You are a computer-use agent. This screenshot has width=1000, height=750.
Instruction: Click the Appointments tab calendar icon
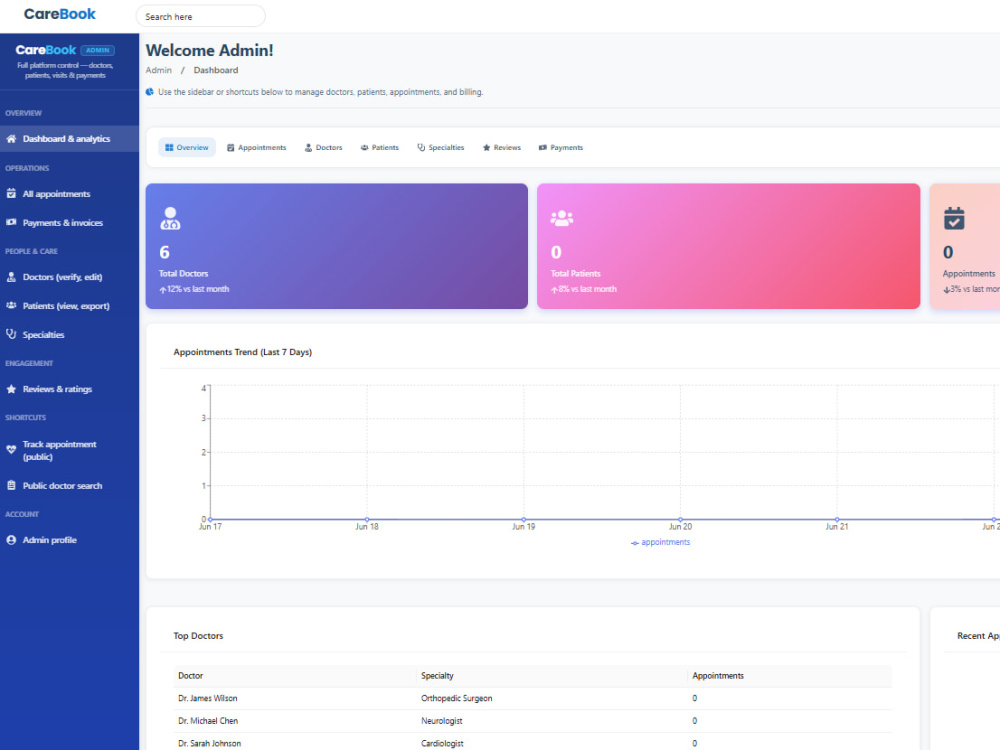pos(231,147)
